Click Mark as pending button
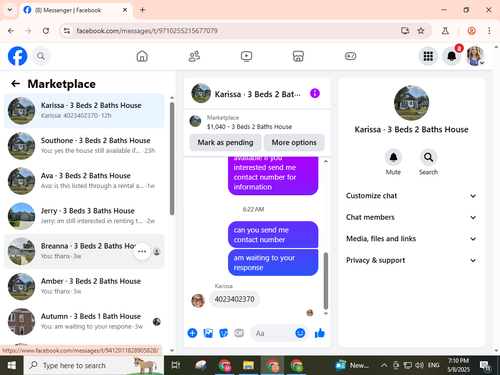Screen dimensions: 500x375 pos(225,142)
